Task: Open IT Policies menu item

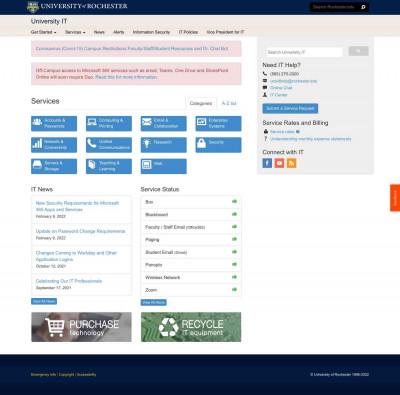Action: (188, 32)
